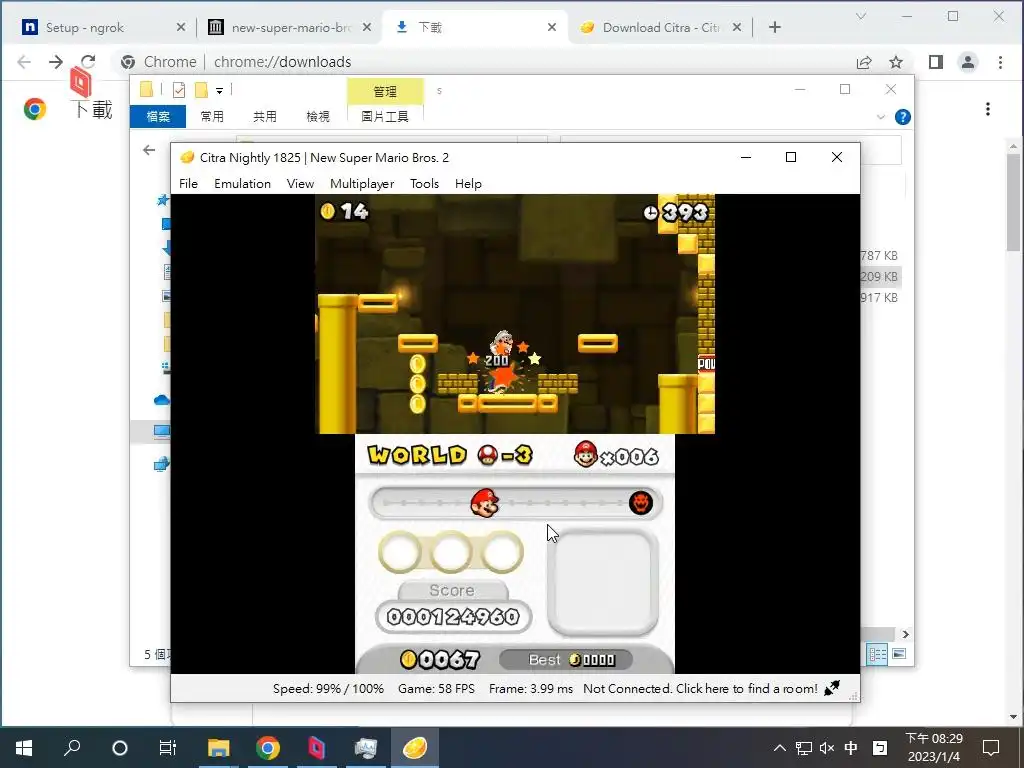Go back in File Explorer
Screen dimensions: 1024x768
click(x=149, y=150)
